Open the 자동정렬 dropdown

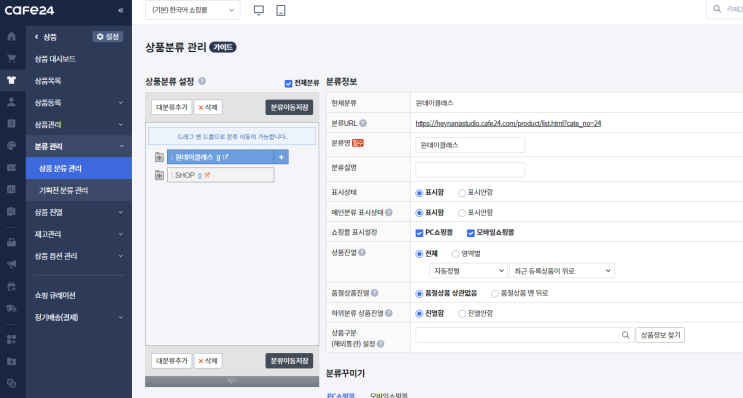click(468, 271)
